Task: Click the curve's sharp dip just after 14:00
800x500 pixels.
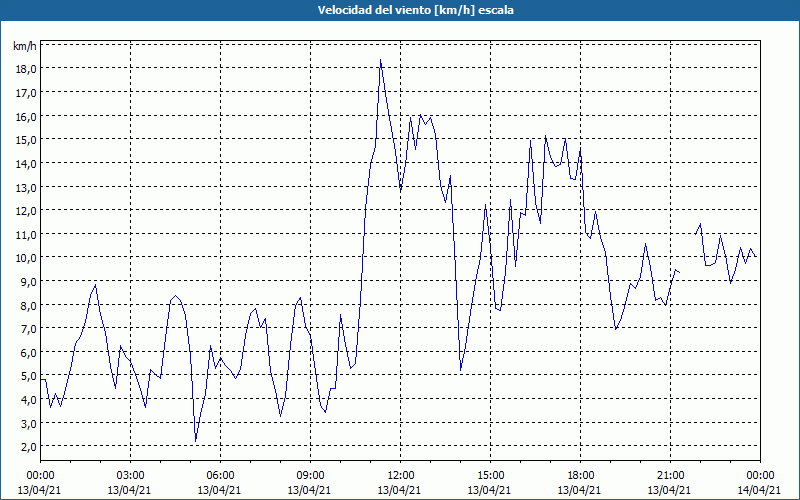Action: tap(461, 369)
